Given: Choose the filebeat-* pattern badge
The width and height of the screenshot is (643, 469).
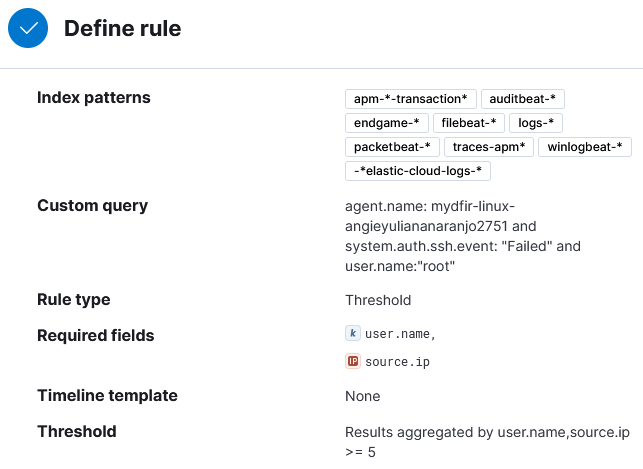Looking at the screenshot, I should 469,123.
